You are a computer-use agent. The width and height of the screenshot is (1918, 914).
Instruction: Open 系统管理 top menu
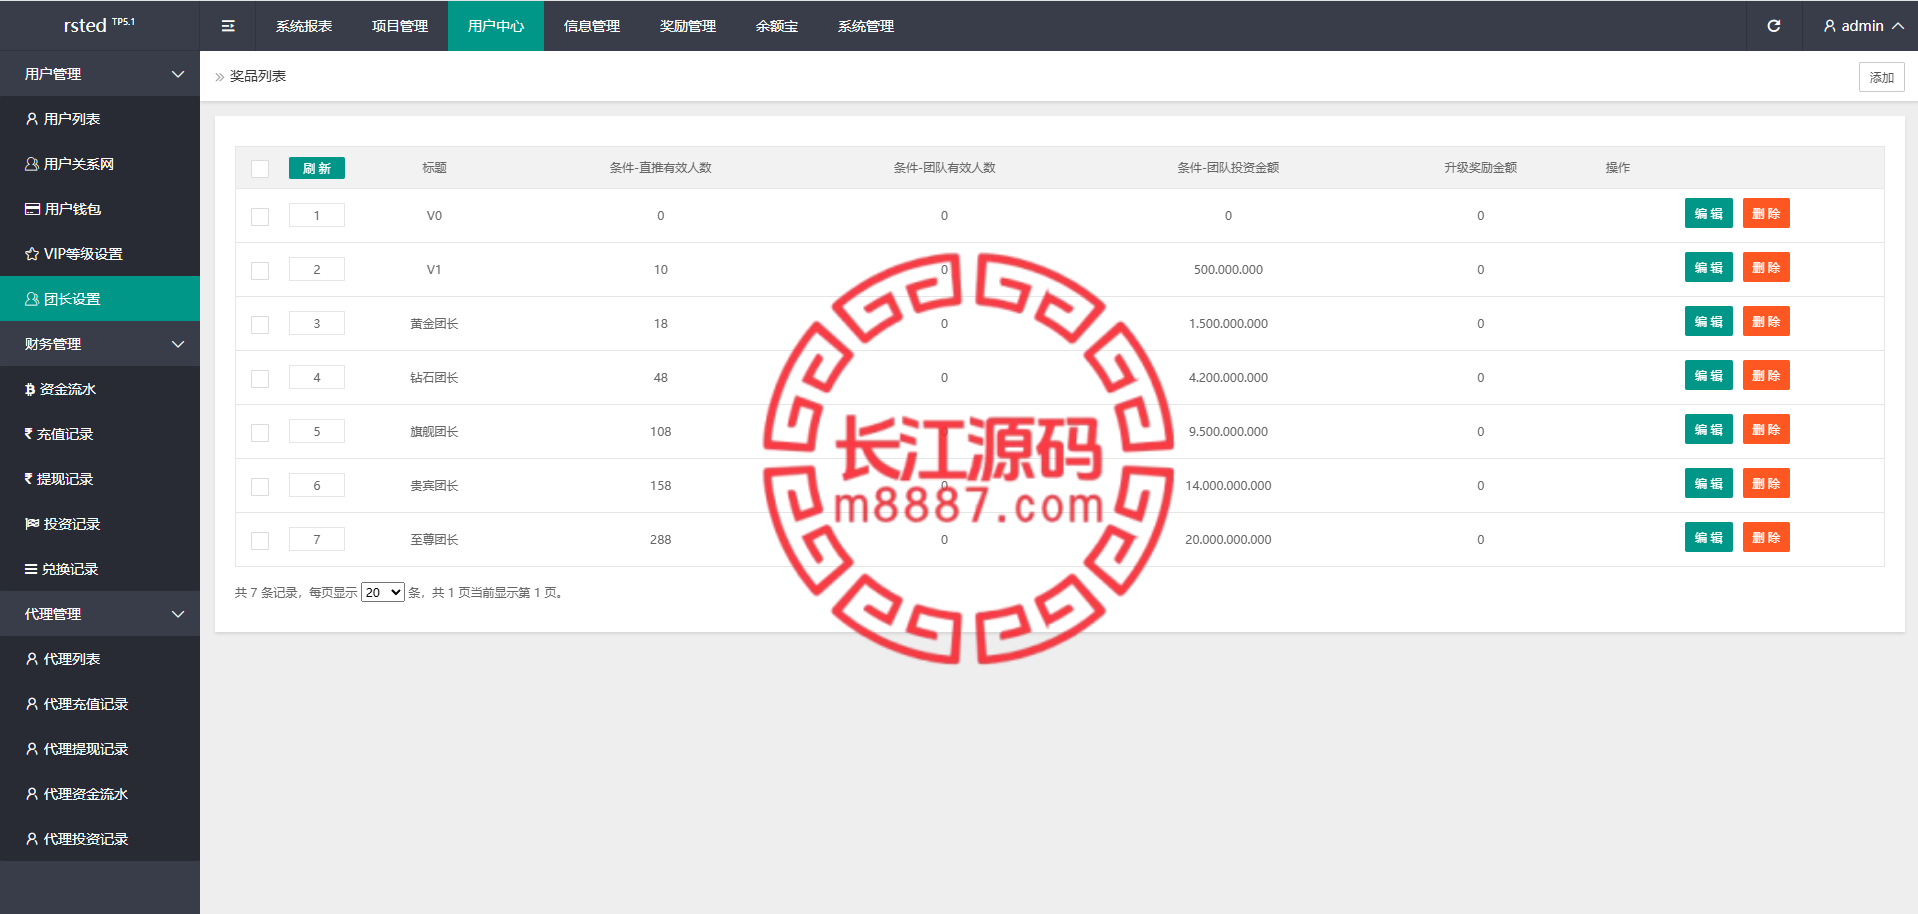[866, 26]
